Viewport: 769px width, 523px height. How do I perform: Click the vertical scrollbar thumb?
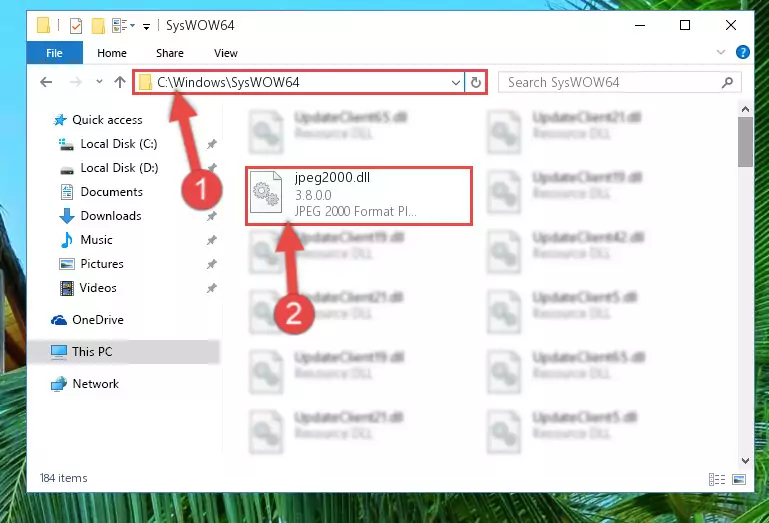(x=745, y=142)
